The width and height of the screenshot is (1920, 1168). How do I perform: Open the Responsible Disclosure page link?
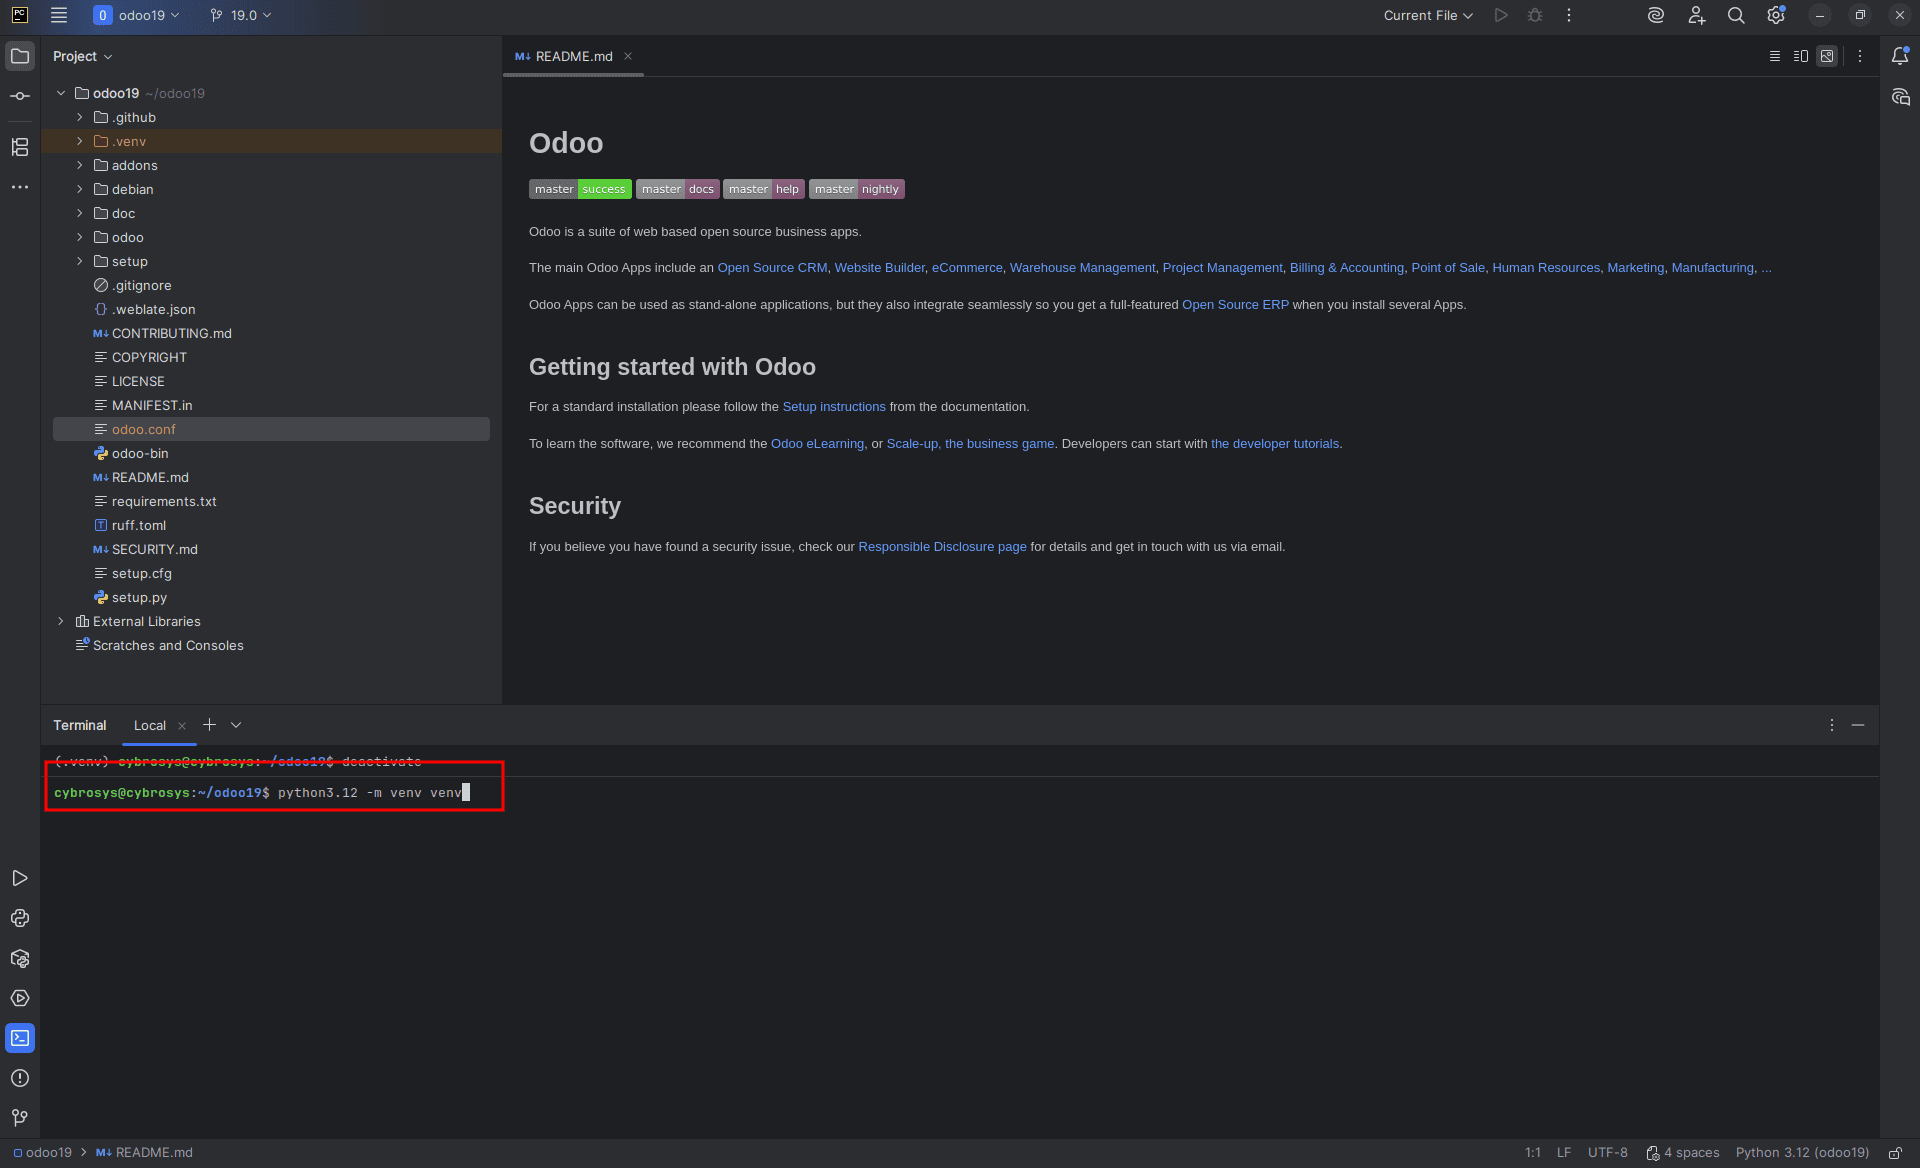[x=942, y=547]
